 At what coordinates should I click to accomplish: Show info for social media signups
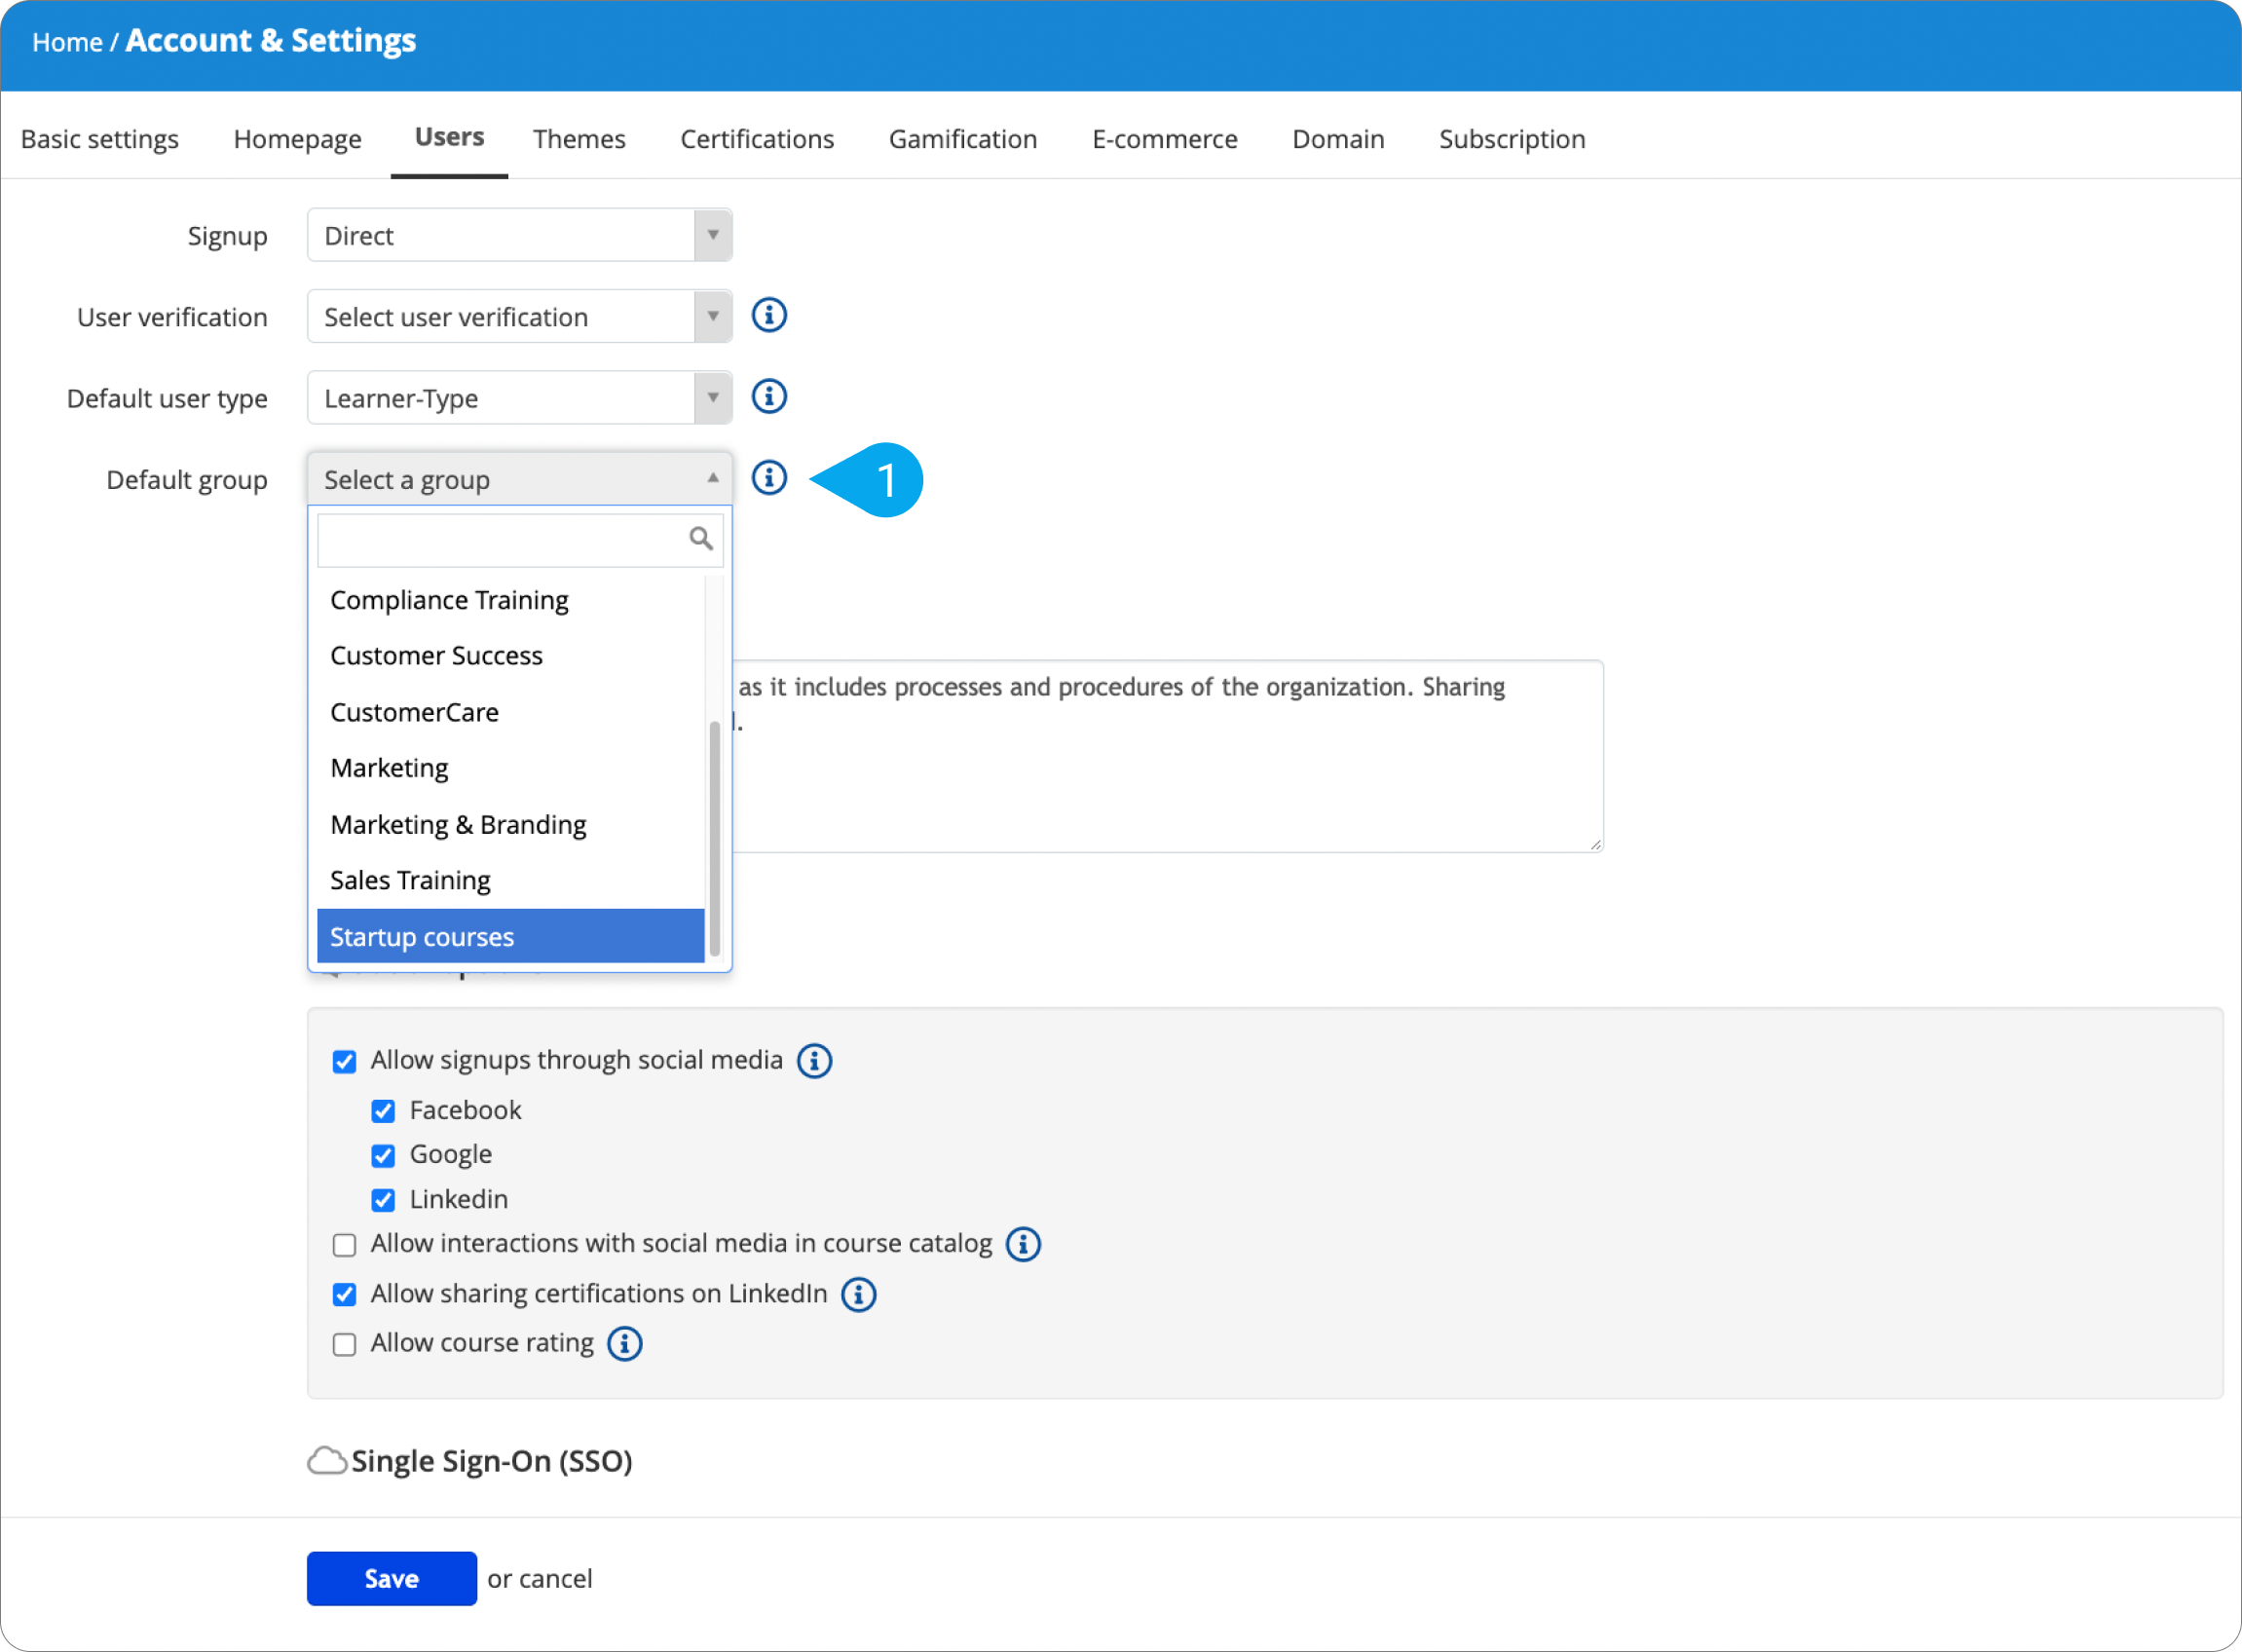pyautogui.click(x=814, y=1061)
